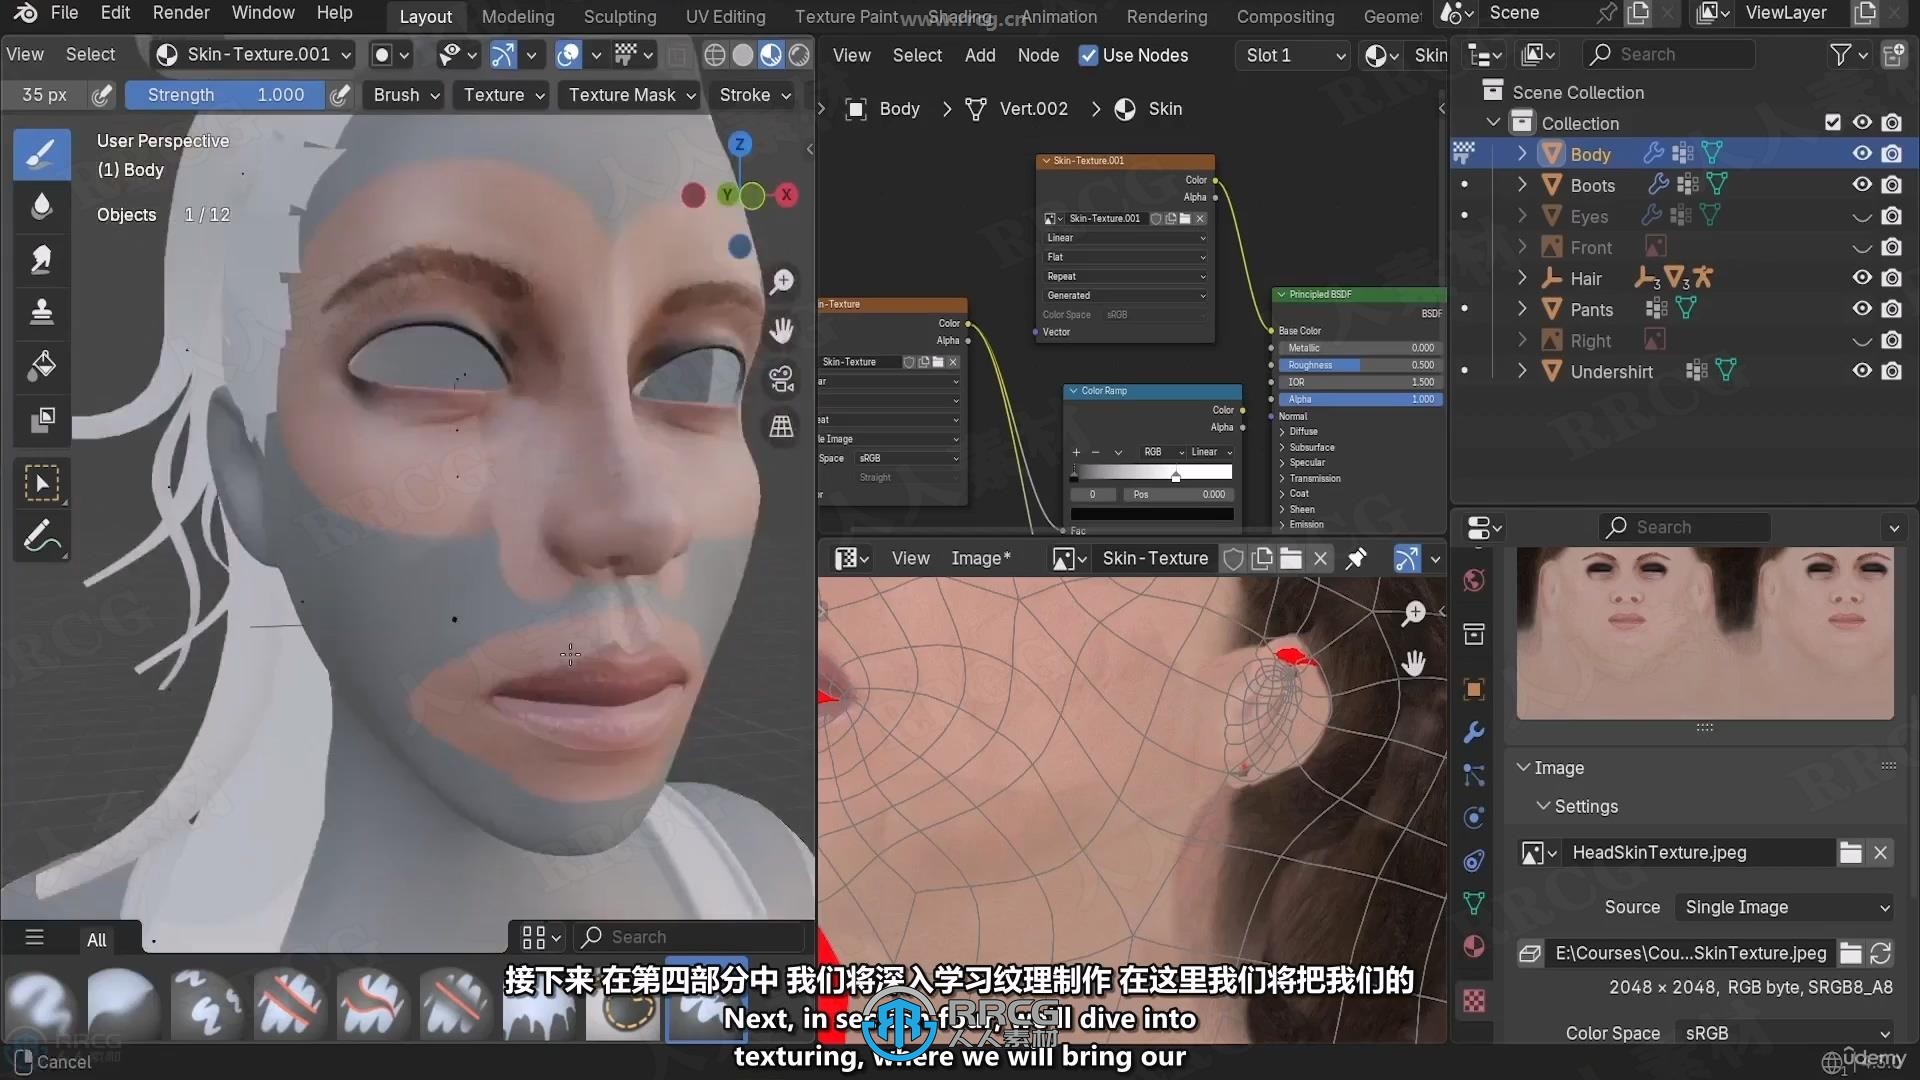Open the Slot 1 material dropdown
The height and width of the screenshot is (1080, 1920).
click(x=1293, y=55)
